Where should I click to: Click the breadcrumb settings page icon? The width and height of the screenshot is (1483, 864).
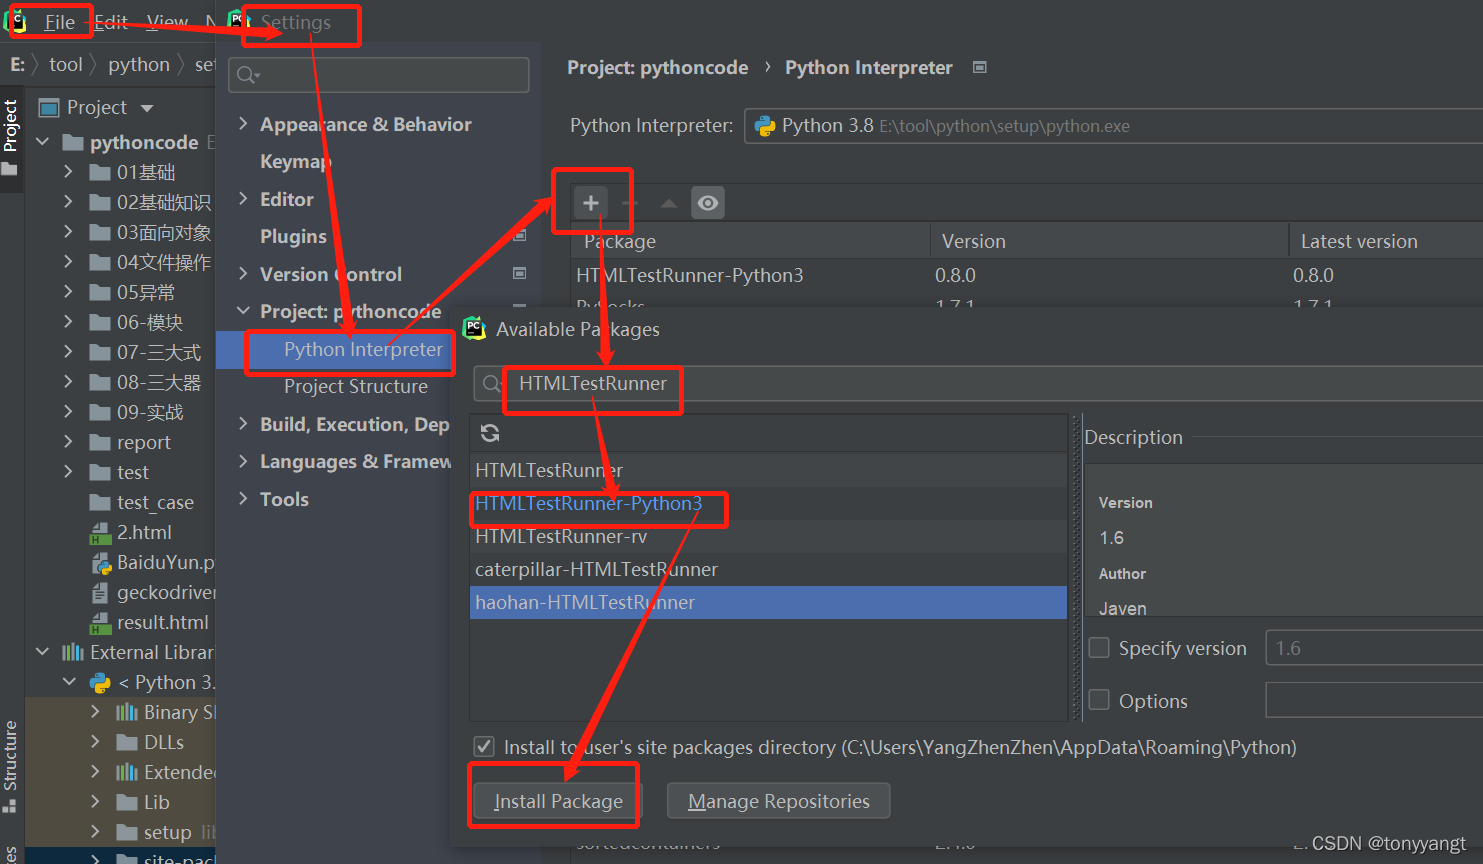pos(980,67)
